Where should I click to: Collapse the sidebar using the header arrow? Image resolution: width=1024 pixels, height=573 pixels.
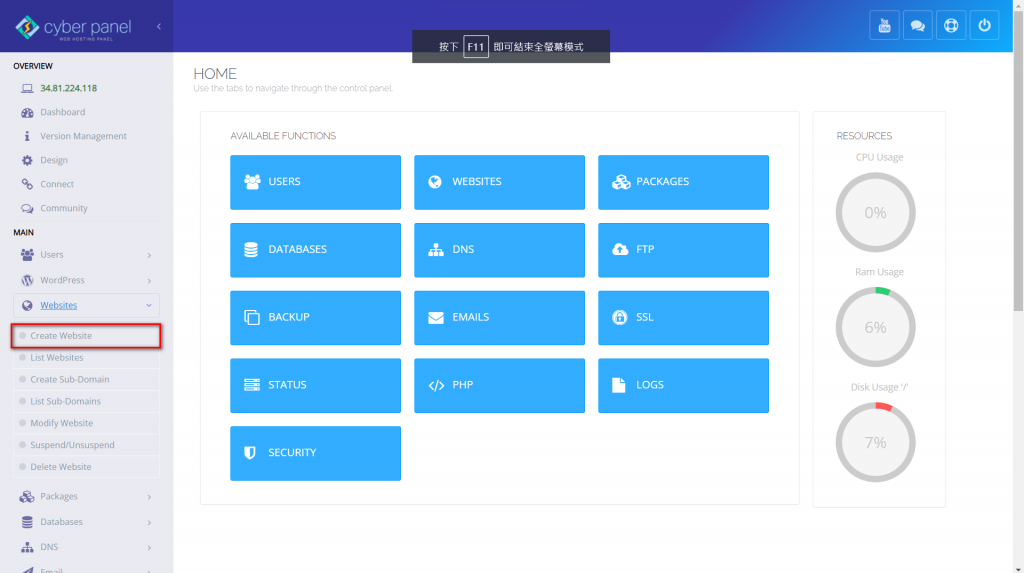pos(159,27)
